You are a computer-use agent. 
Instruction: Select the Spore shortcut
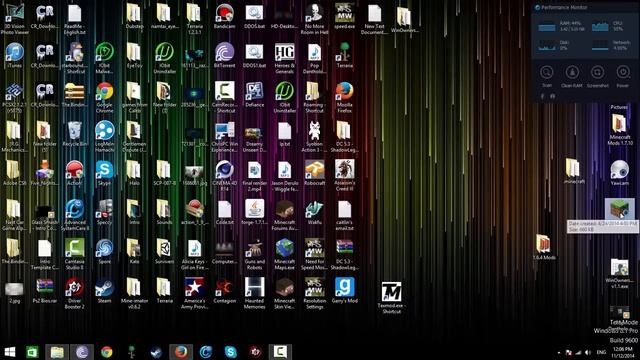point(104,251)
